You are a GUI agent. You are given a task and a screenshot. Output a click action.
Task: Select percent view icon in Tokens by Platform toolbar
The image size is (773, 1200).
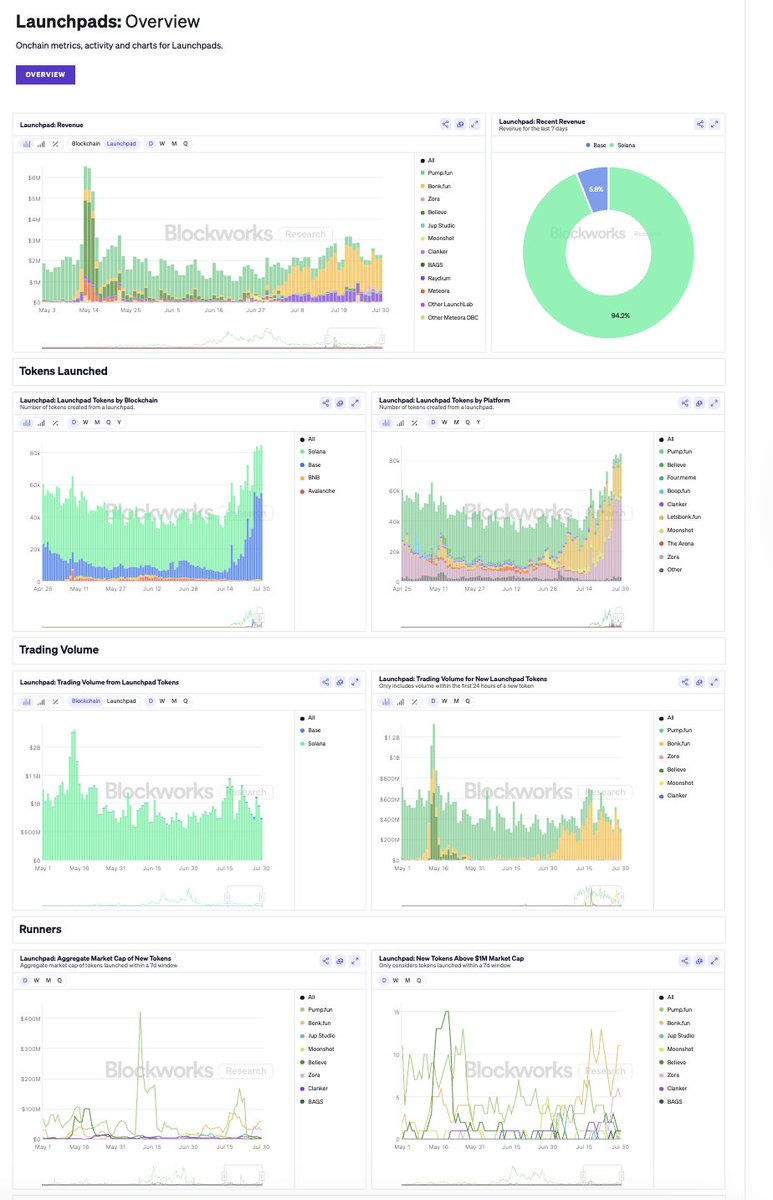(415, 422)
